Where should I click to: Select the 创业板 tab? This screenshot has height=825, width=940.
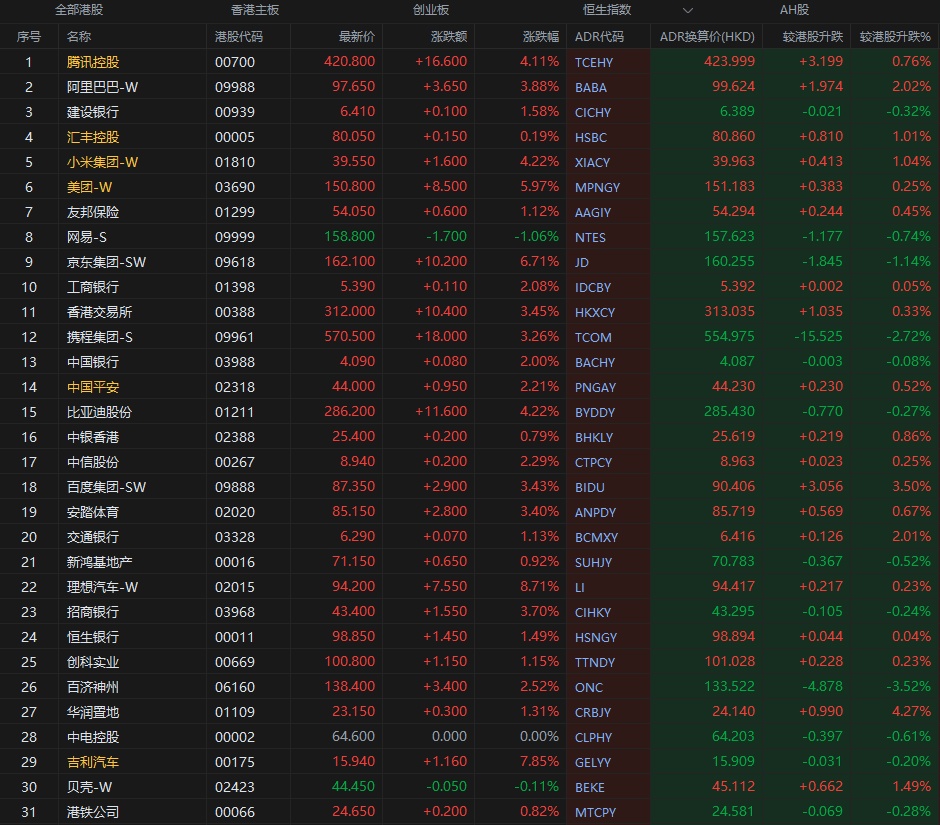(430, 10)
